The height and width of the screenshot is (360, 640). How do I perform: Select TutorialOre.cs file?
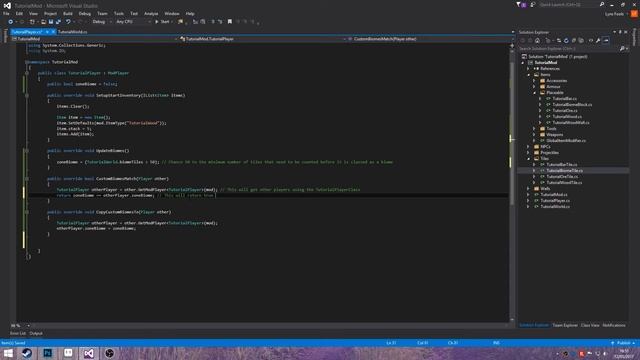pyautogui.click(x=565, y=111)
